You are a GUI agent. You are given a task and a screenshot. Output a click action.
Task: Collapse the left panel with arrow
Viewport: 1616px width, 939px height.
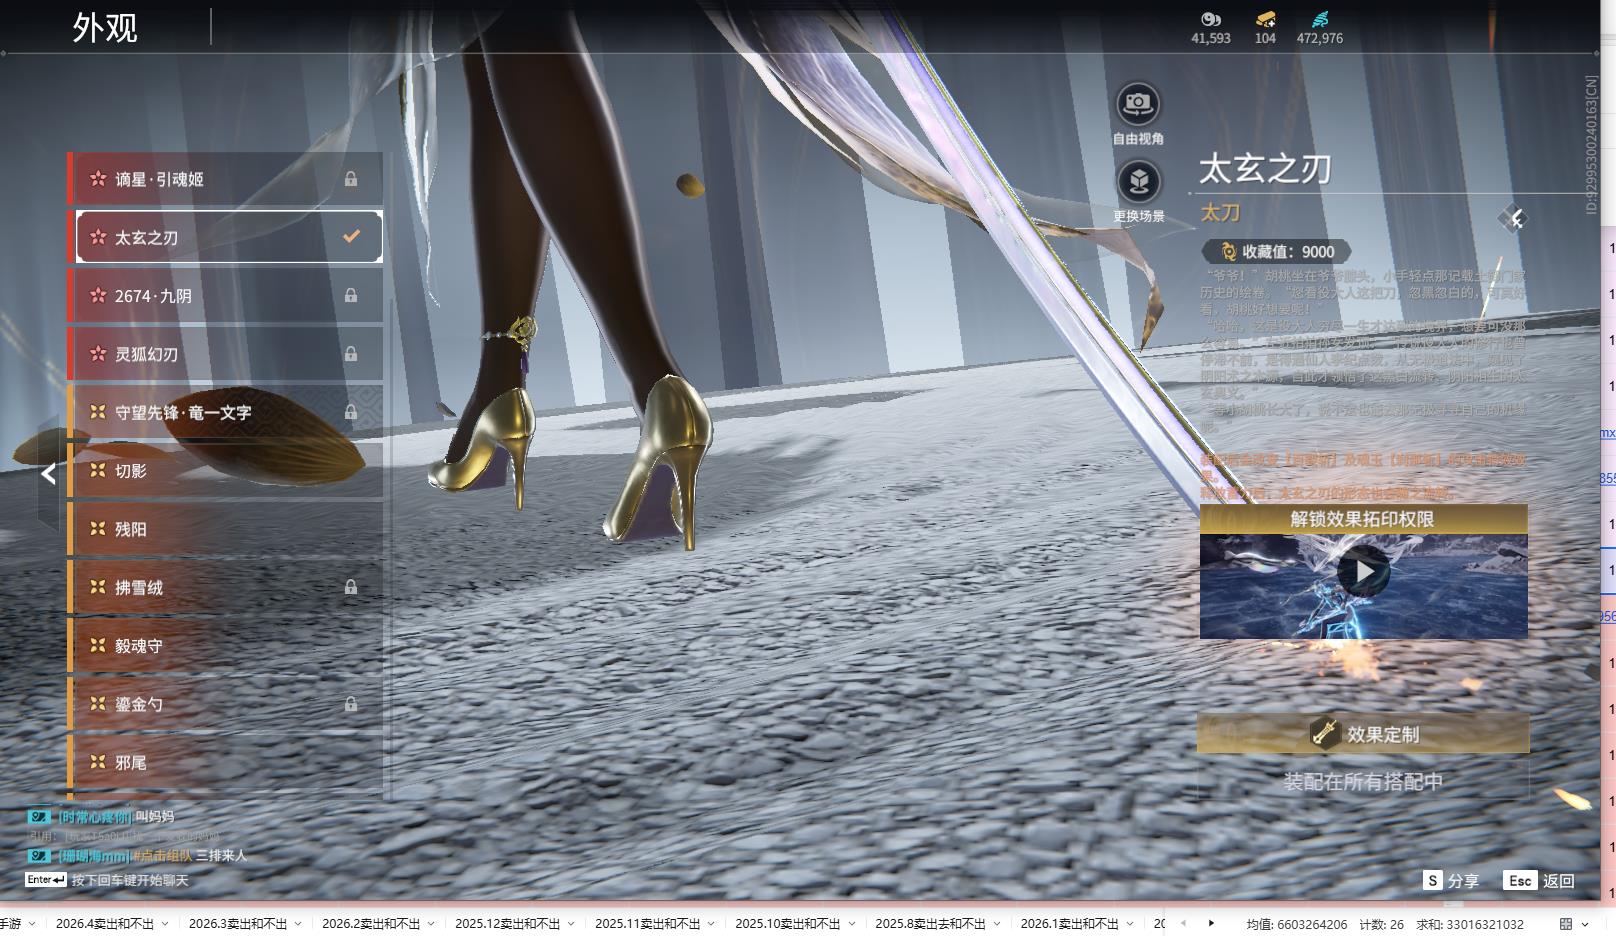tap(48, 474)
